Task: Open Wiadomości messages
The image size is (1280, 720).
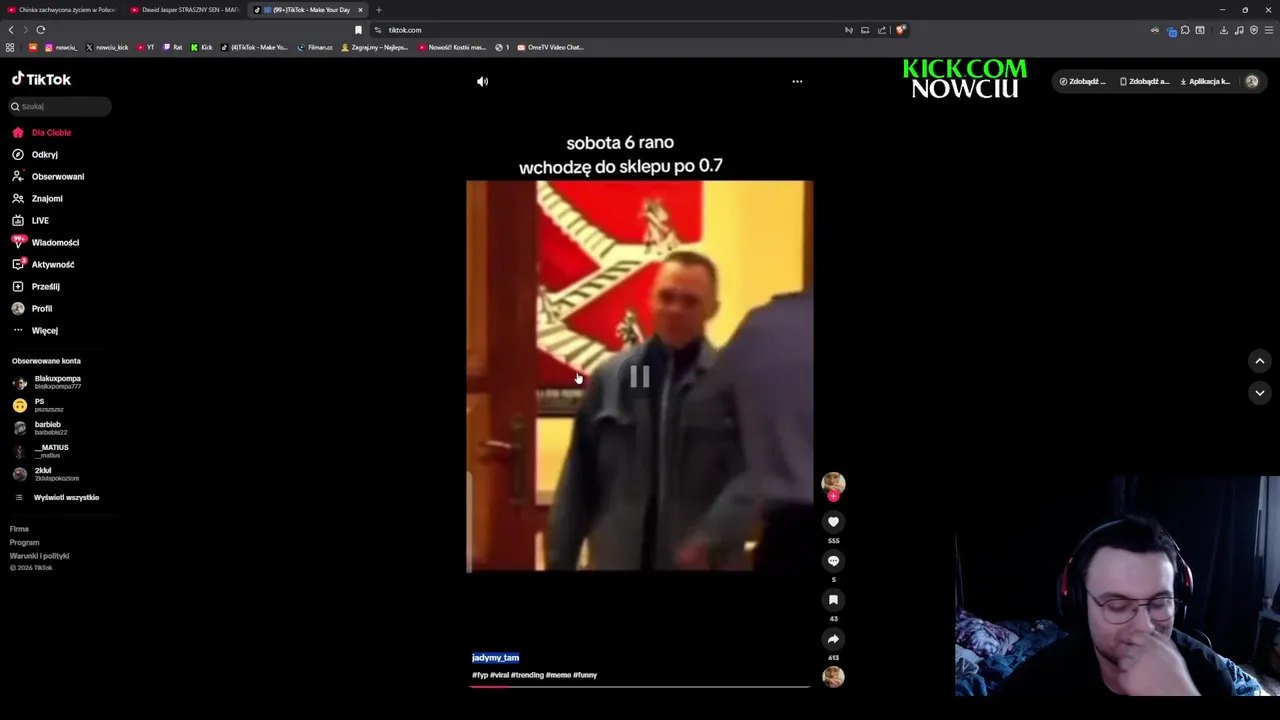Action: [x=46, y=242]
